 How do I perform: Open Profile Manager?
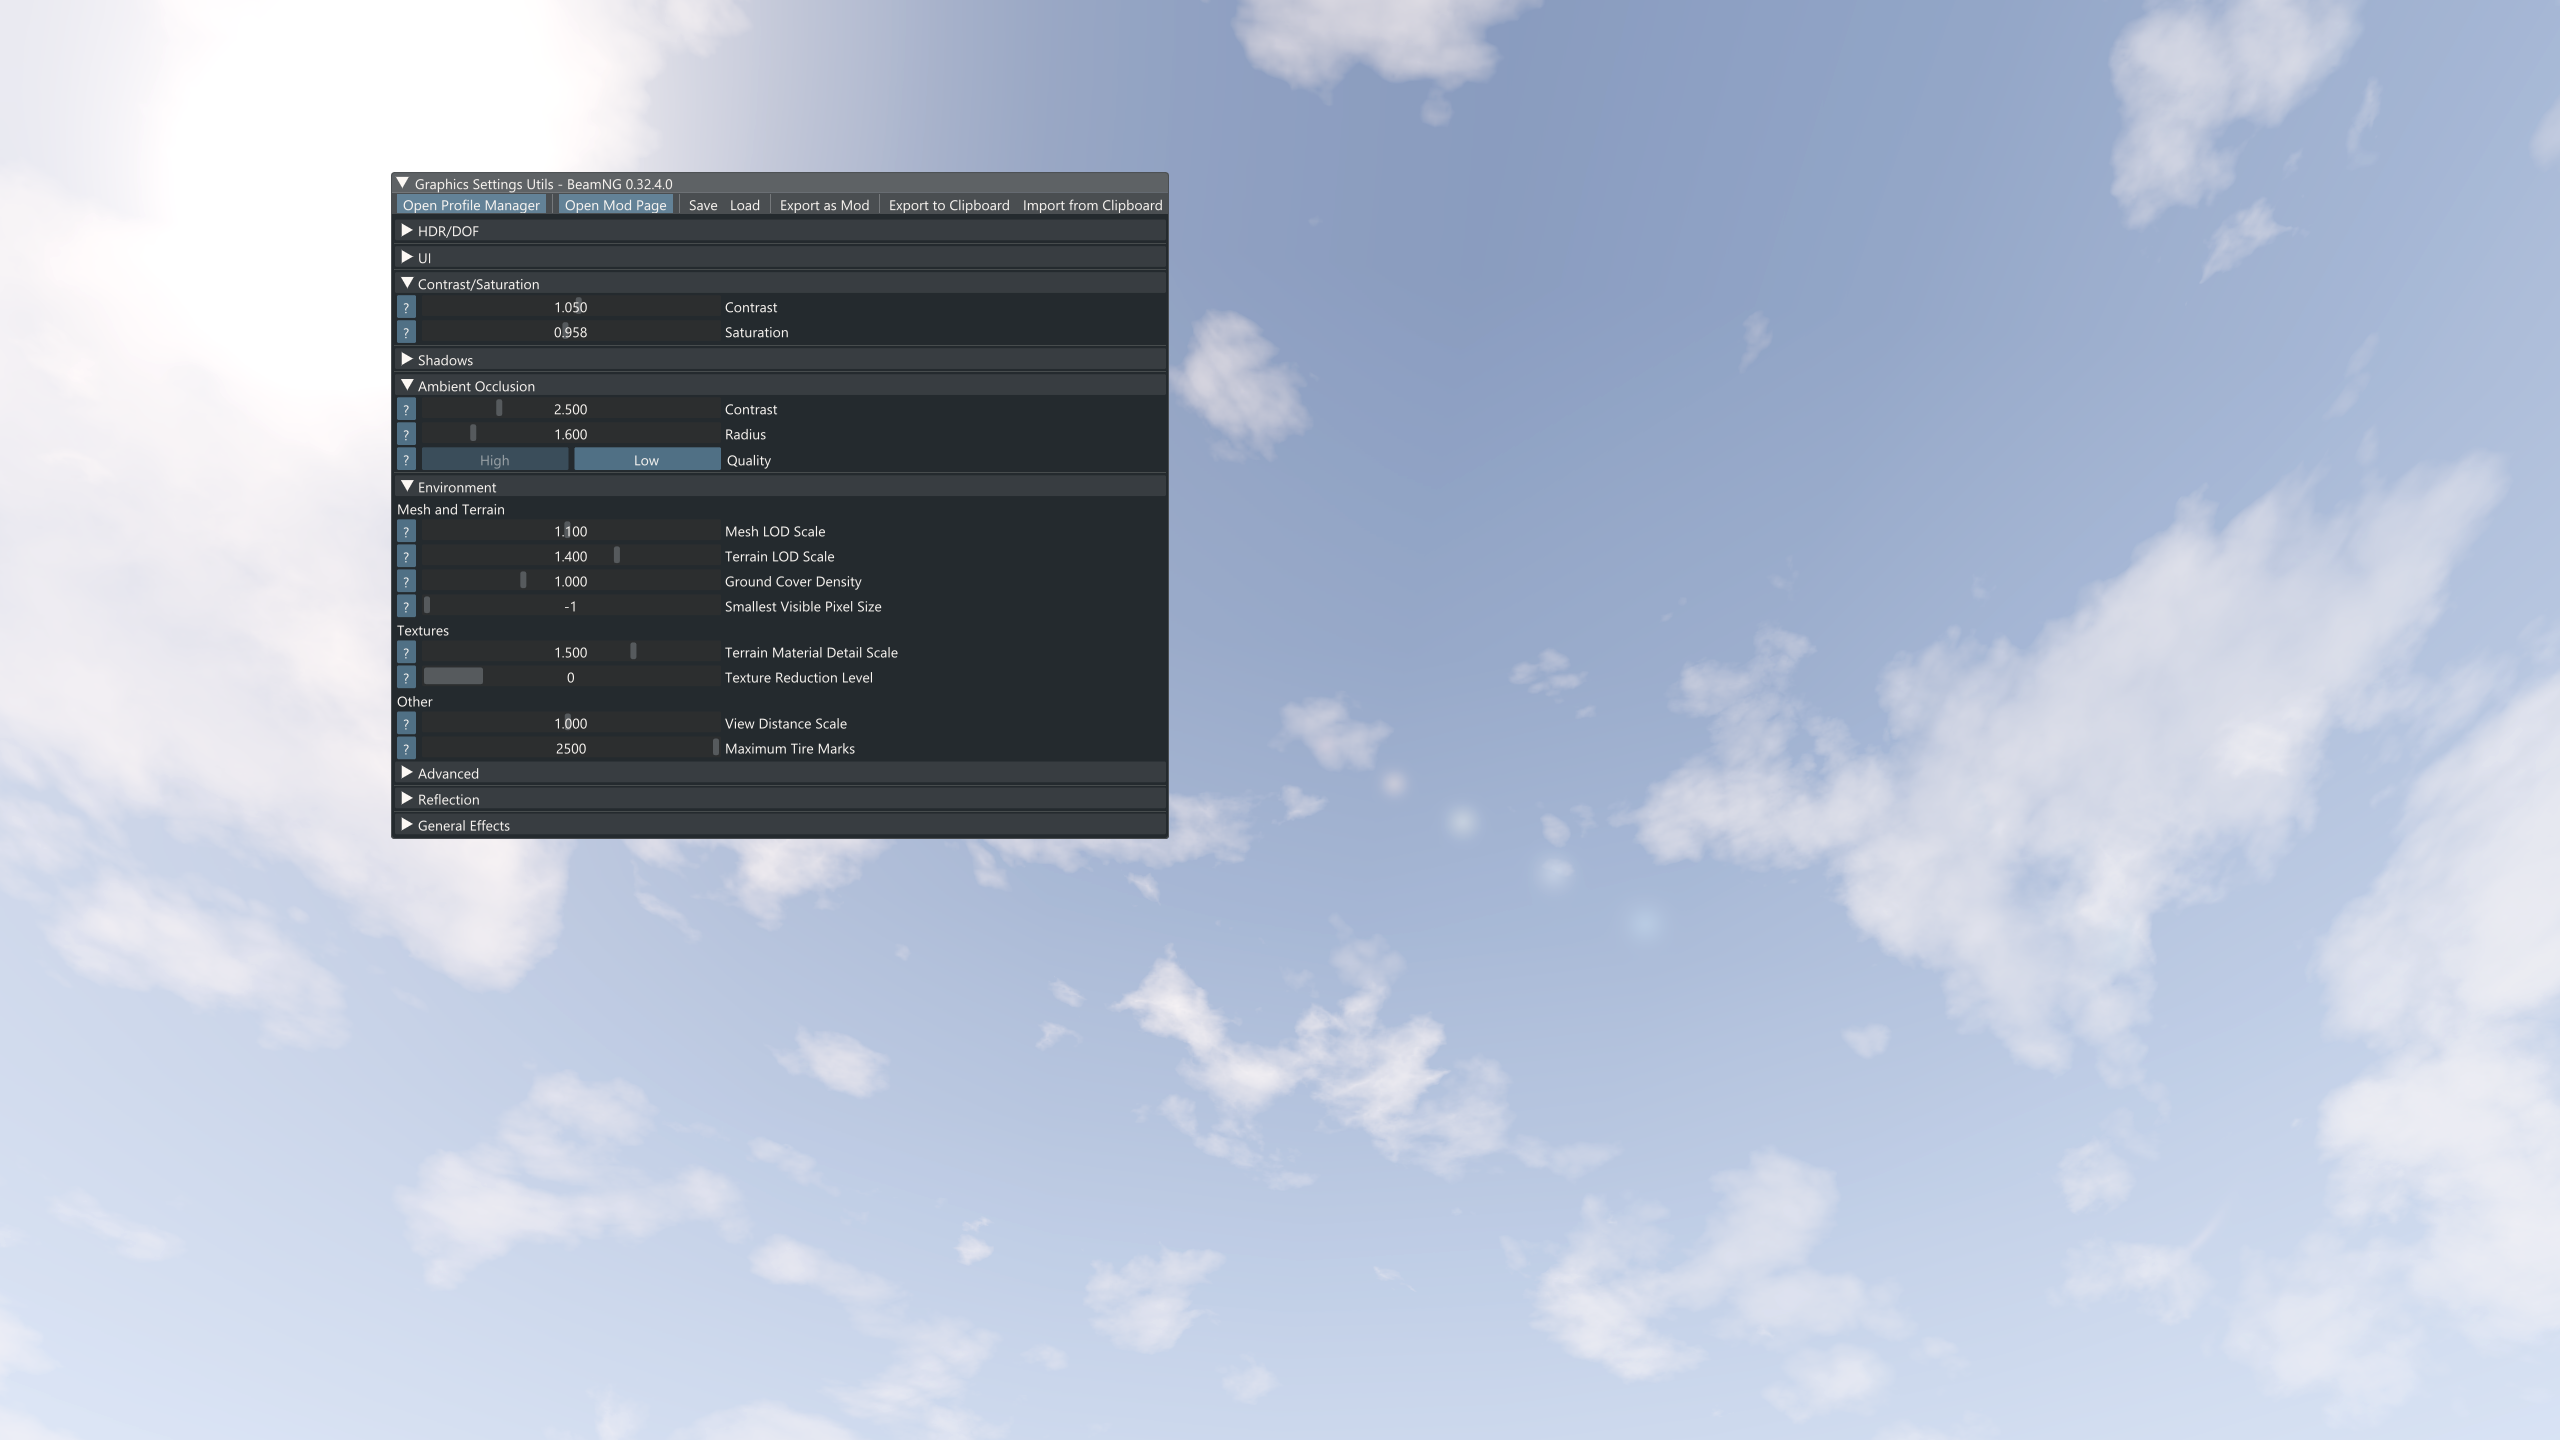[471, 205]
